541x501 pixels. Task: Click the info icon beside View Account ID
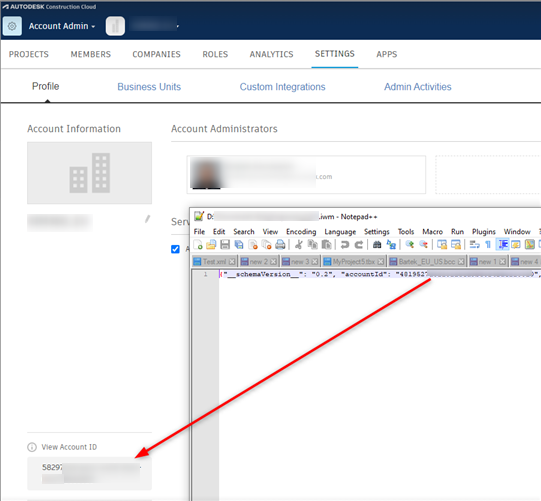coord(32,447)
